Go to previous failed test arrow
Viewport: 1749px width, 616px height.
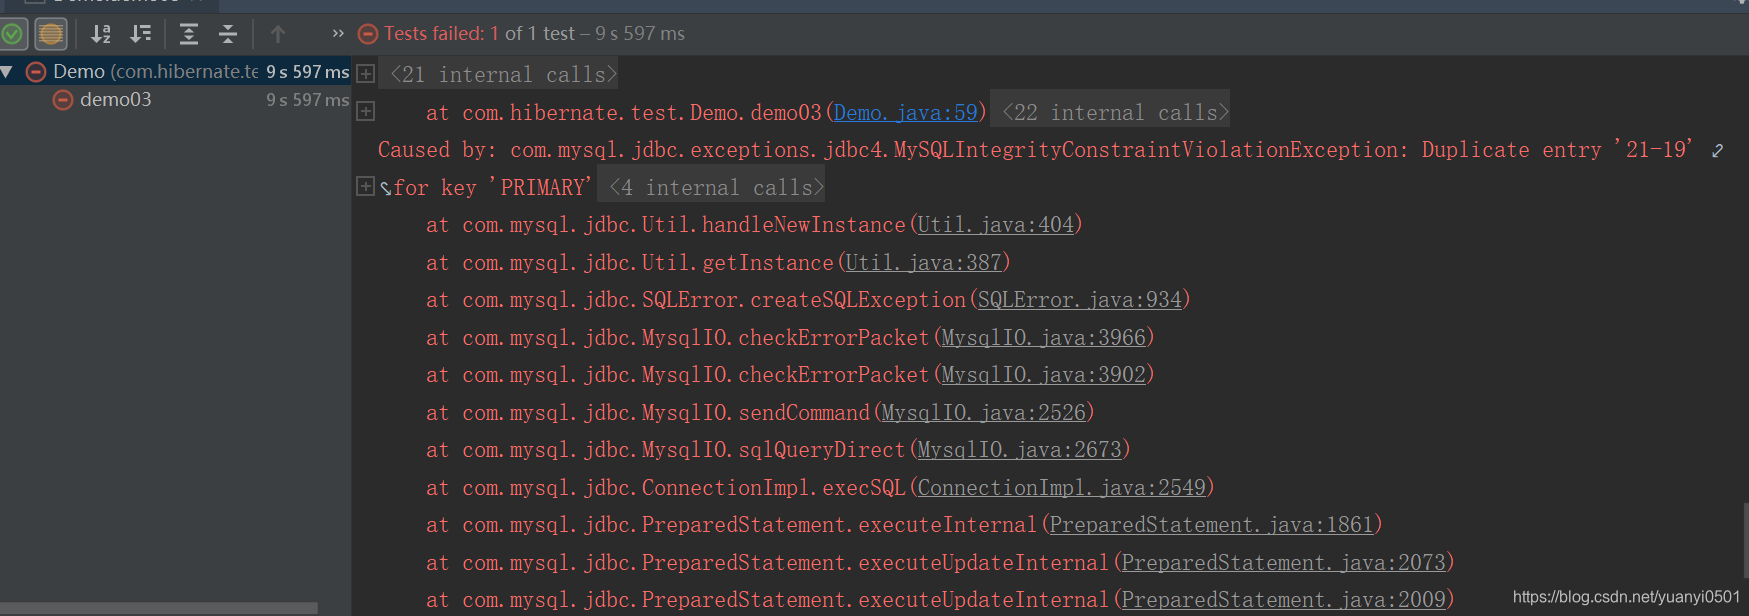(278, 34)
